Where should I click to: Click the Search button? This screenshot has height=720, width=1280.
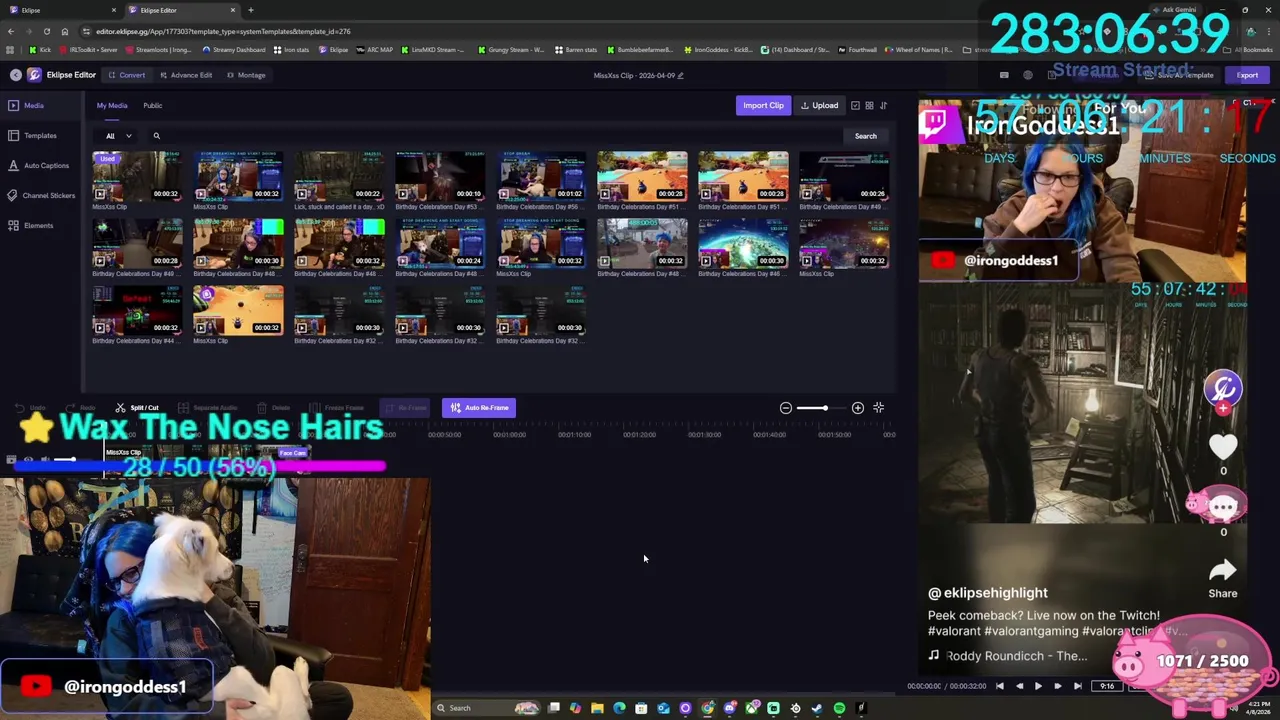[865, 136]
